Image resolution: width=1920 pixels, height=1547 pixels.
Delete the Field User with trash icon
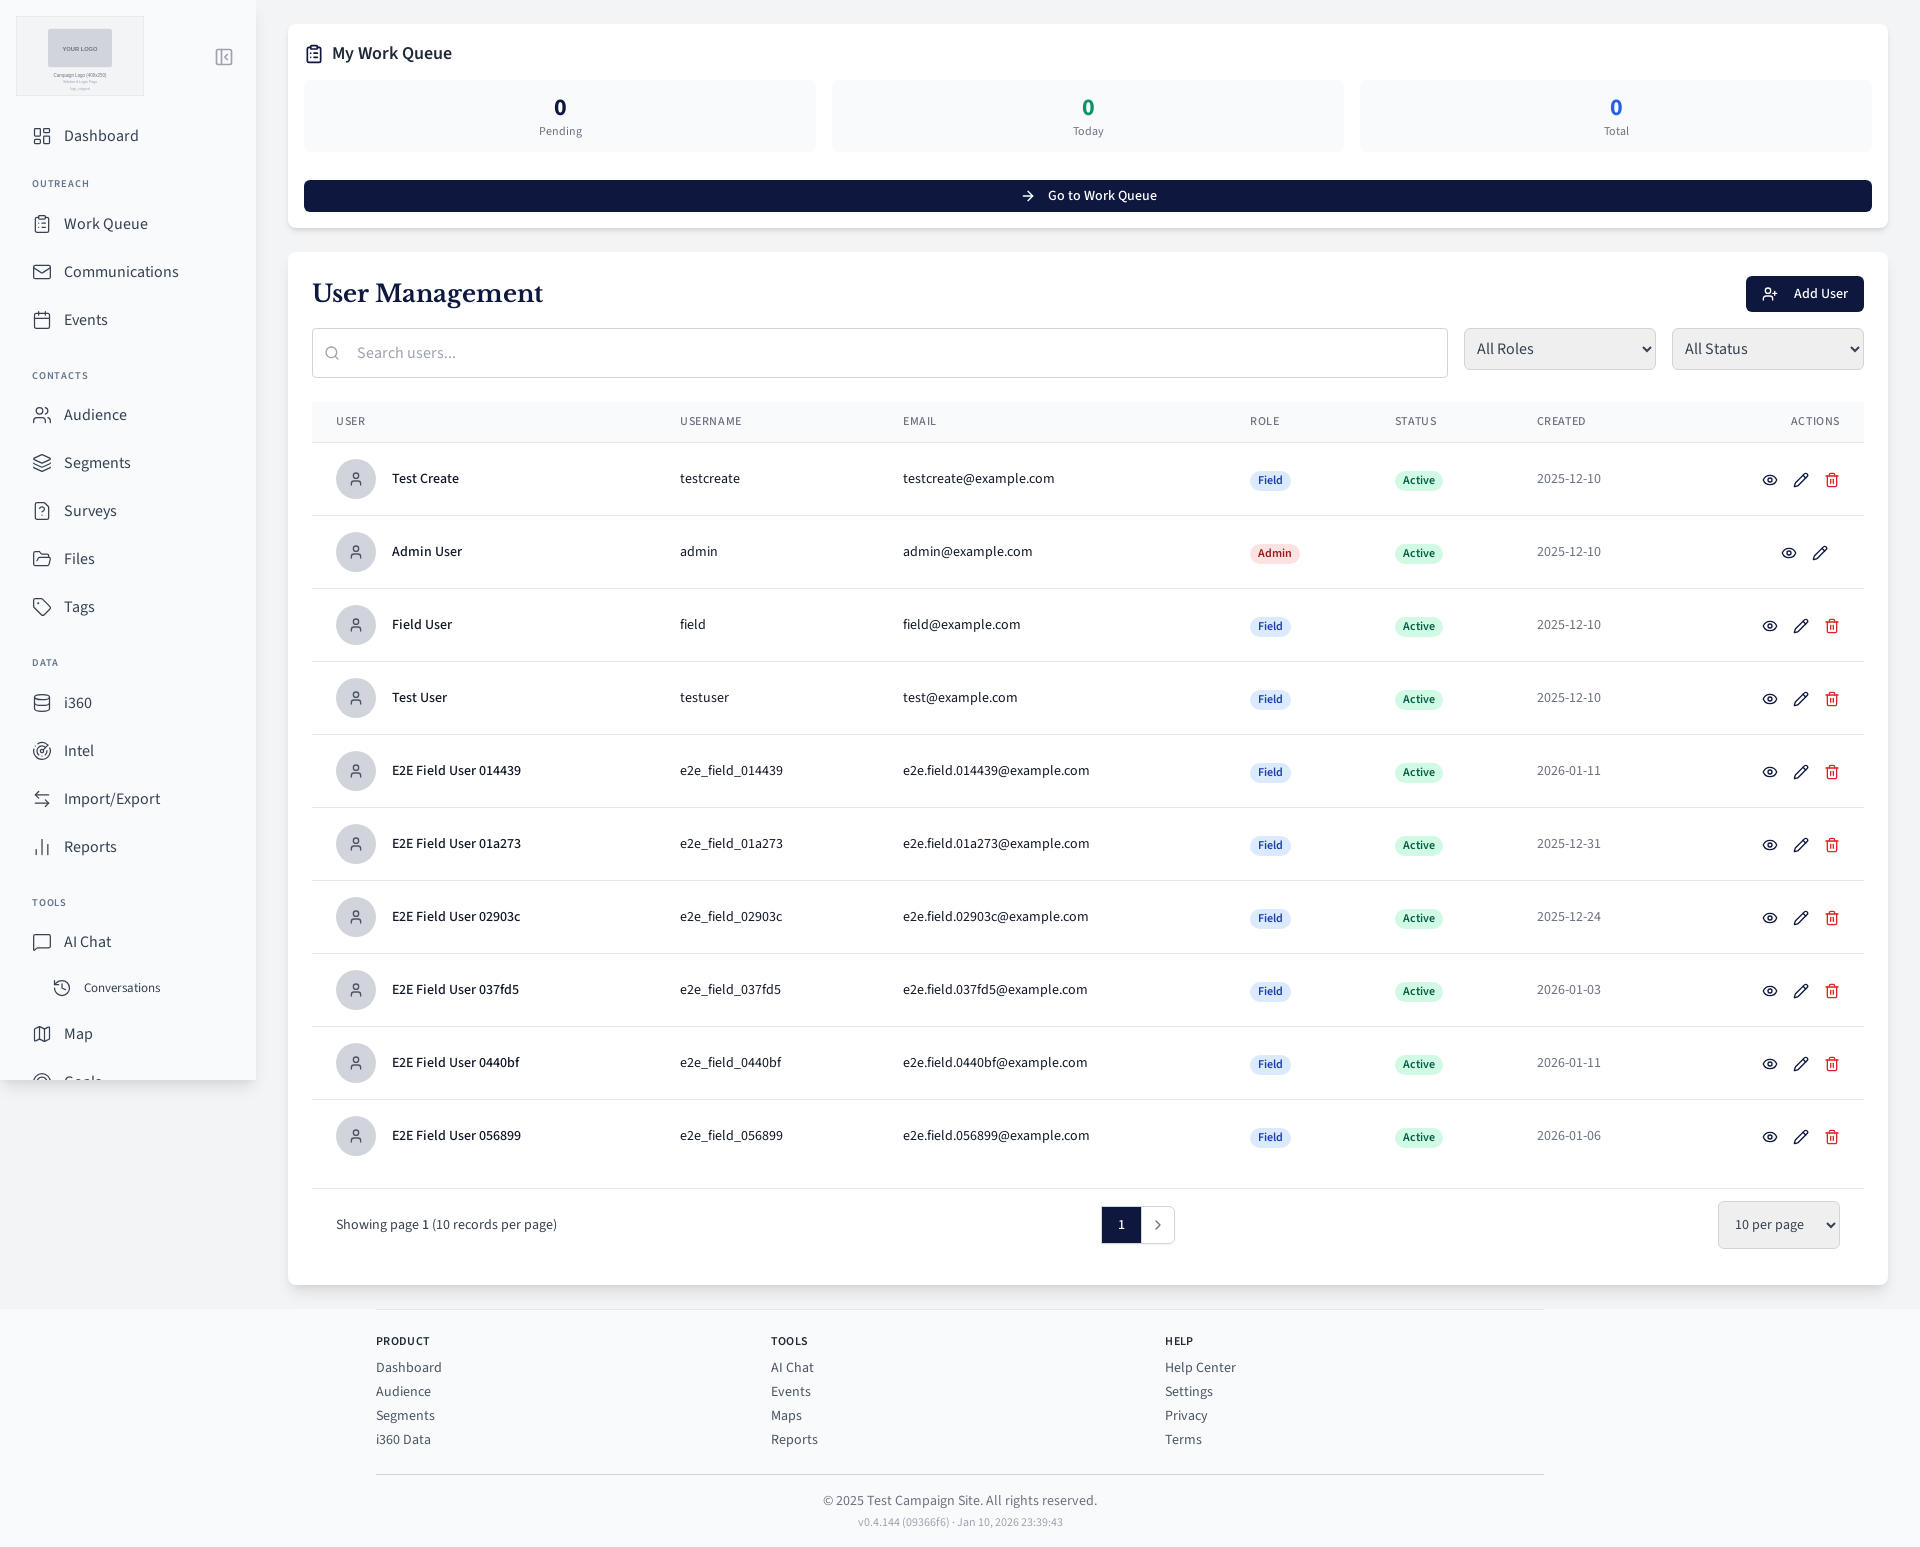(1832, 626)
